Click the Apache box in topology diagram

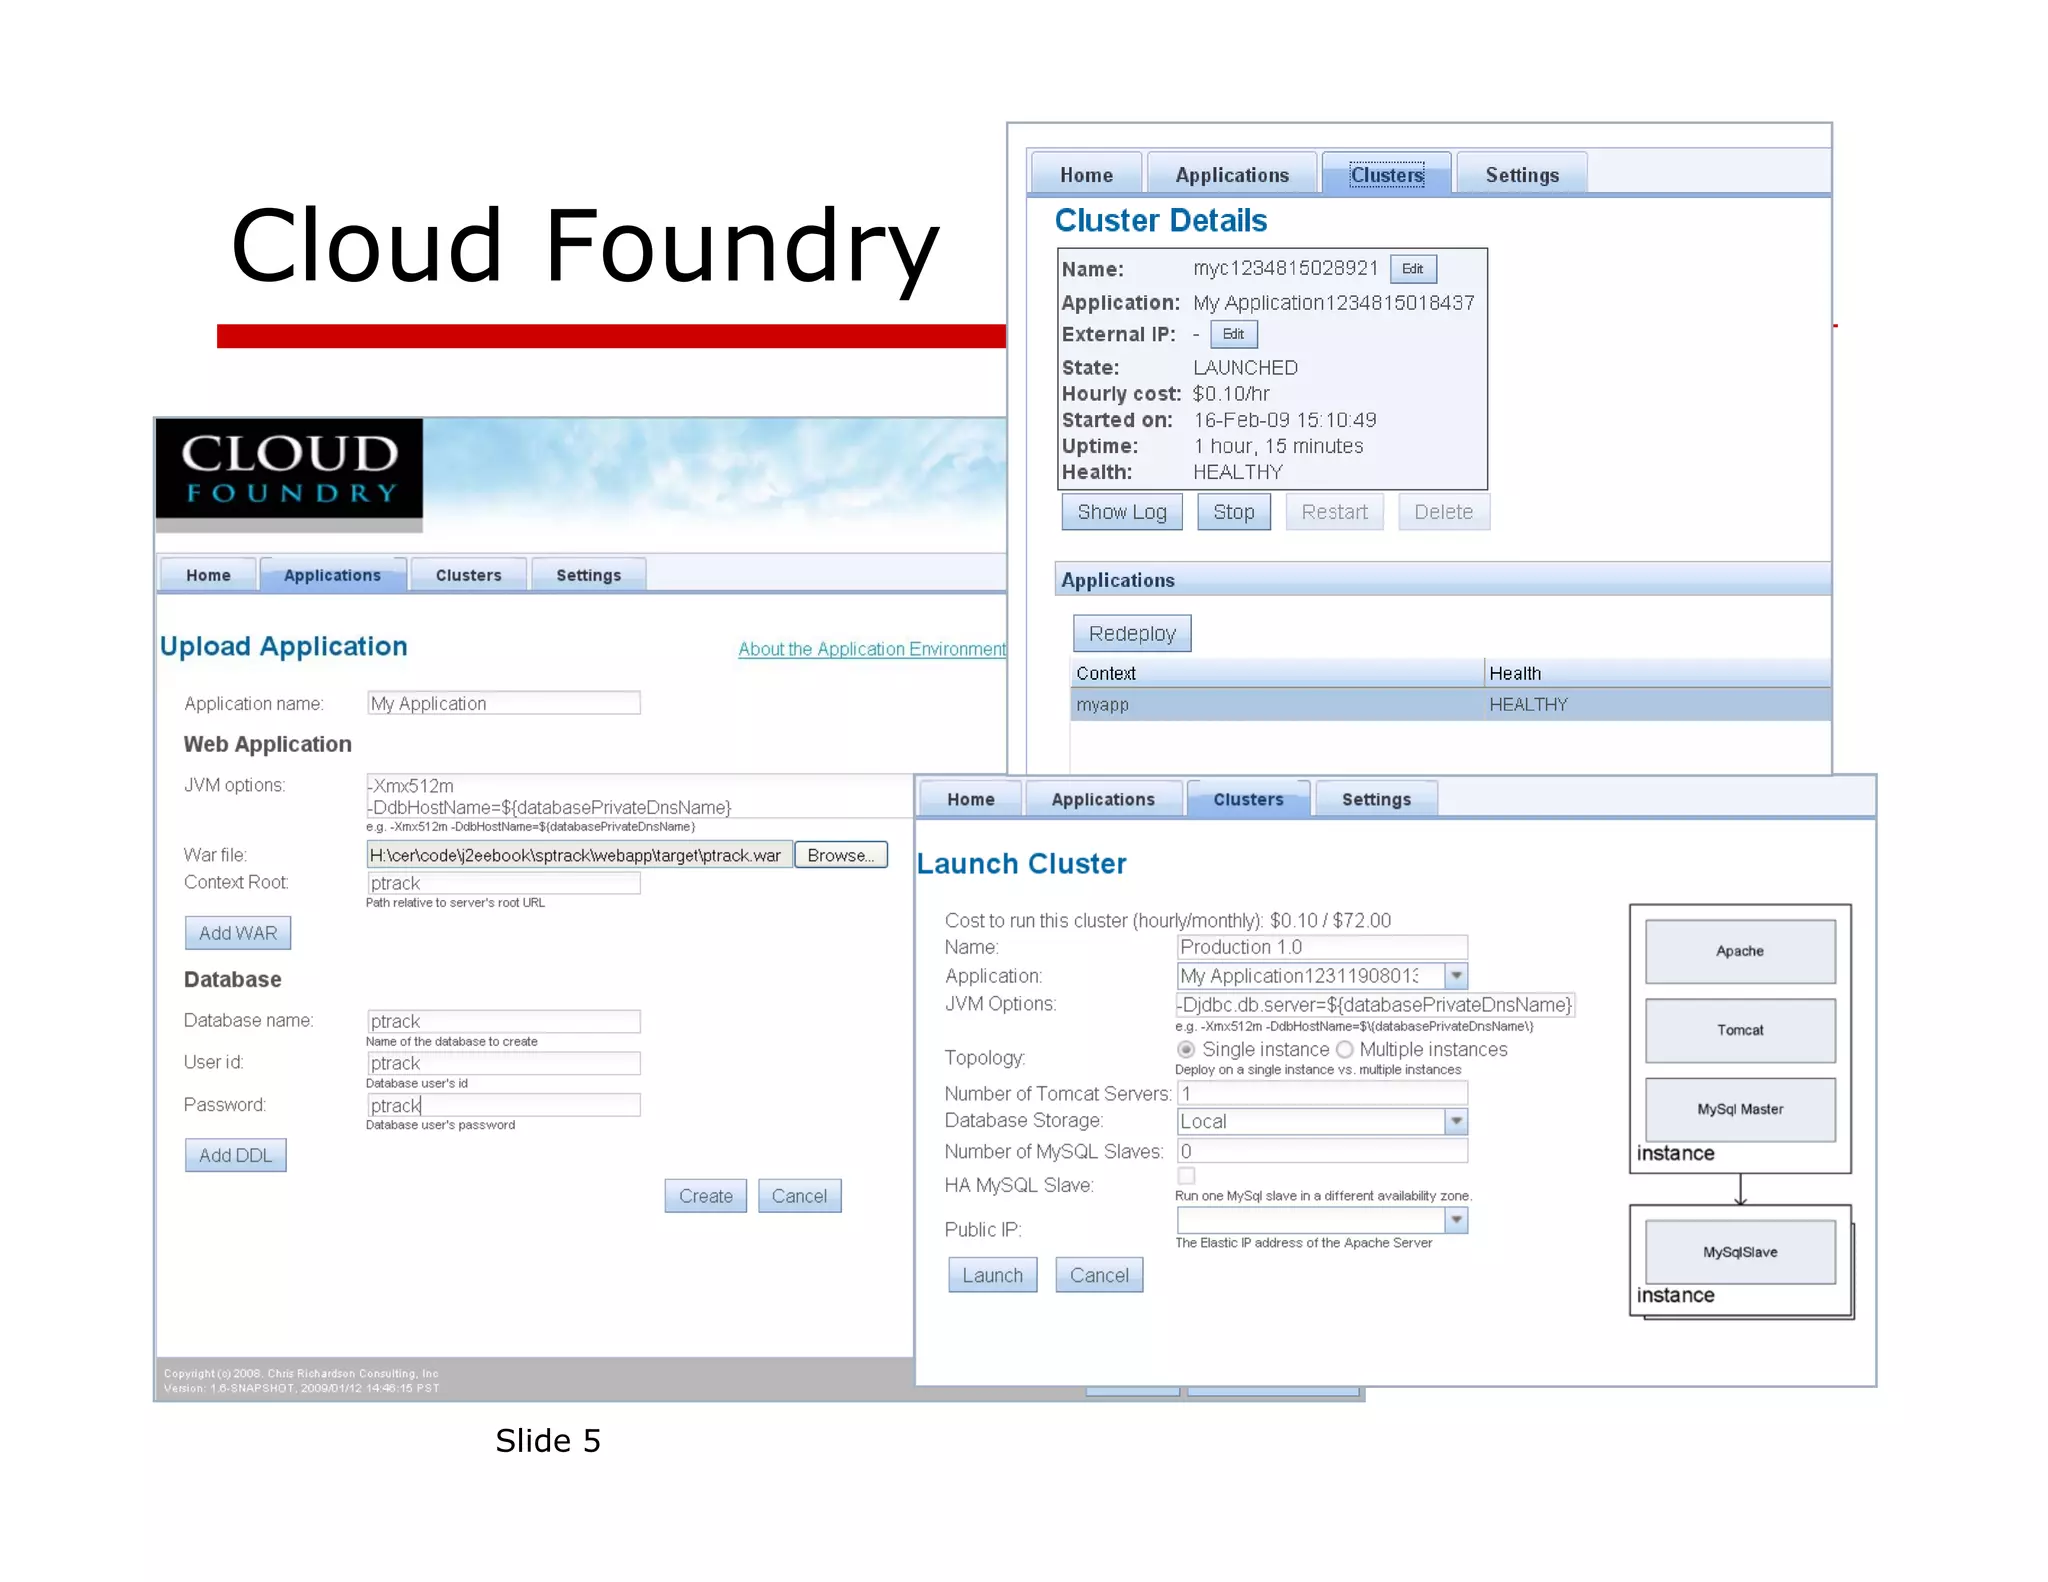point(1740,951)
